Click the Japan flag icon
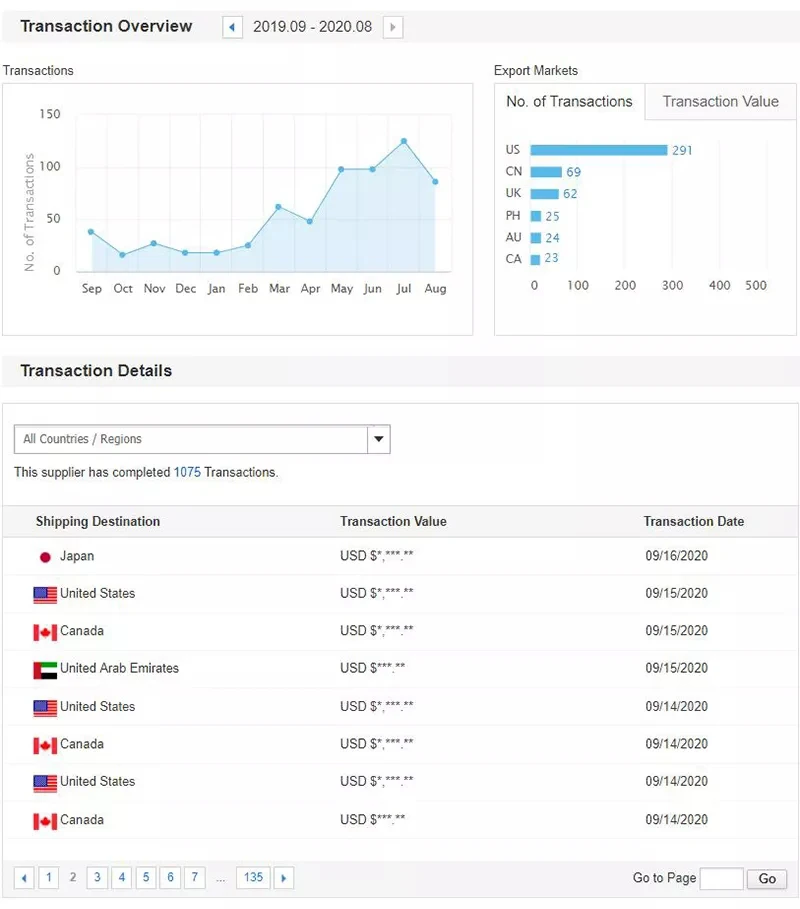The height and width of the screenshot is (909, 800). tap(45, 557)
